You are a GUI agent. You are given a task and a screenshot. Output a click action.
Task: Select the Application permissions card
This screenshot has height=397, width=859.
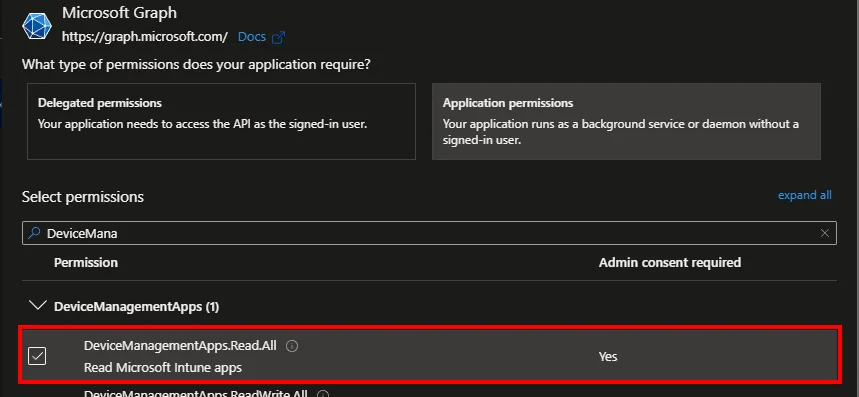(x=626, y=122)
